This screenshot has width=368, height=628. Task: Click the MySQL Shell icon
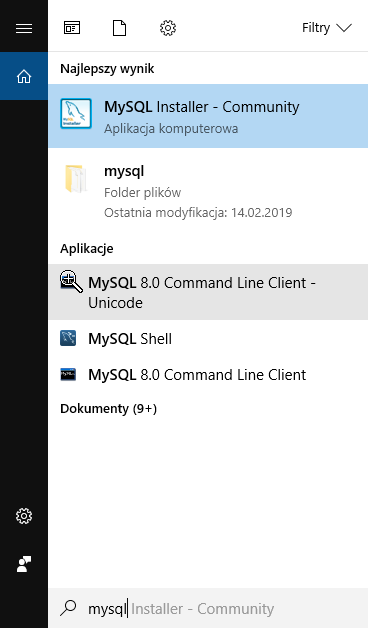point(68,338)
